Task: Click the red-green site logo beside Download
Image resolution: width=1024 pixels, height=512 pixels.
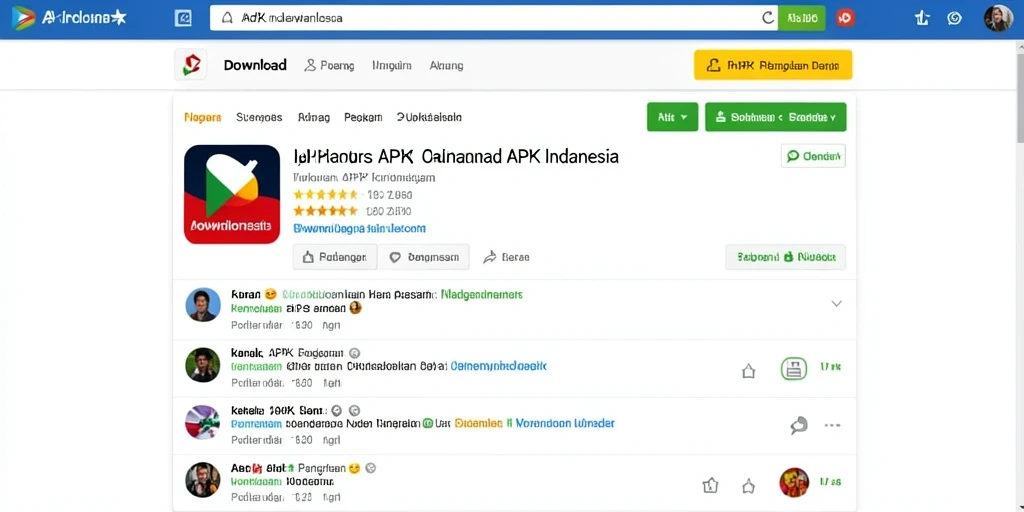Action: pyautogui.click(x=191, y=65)
